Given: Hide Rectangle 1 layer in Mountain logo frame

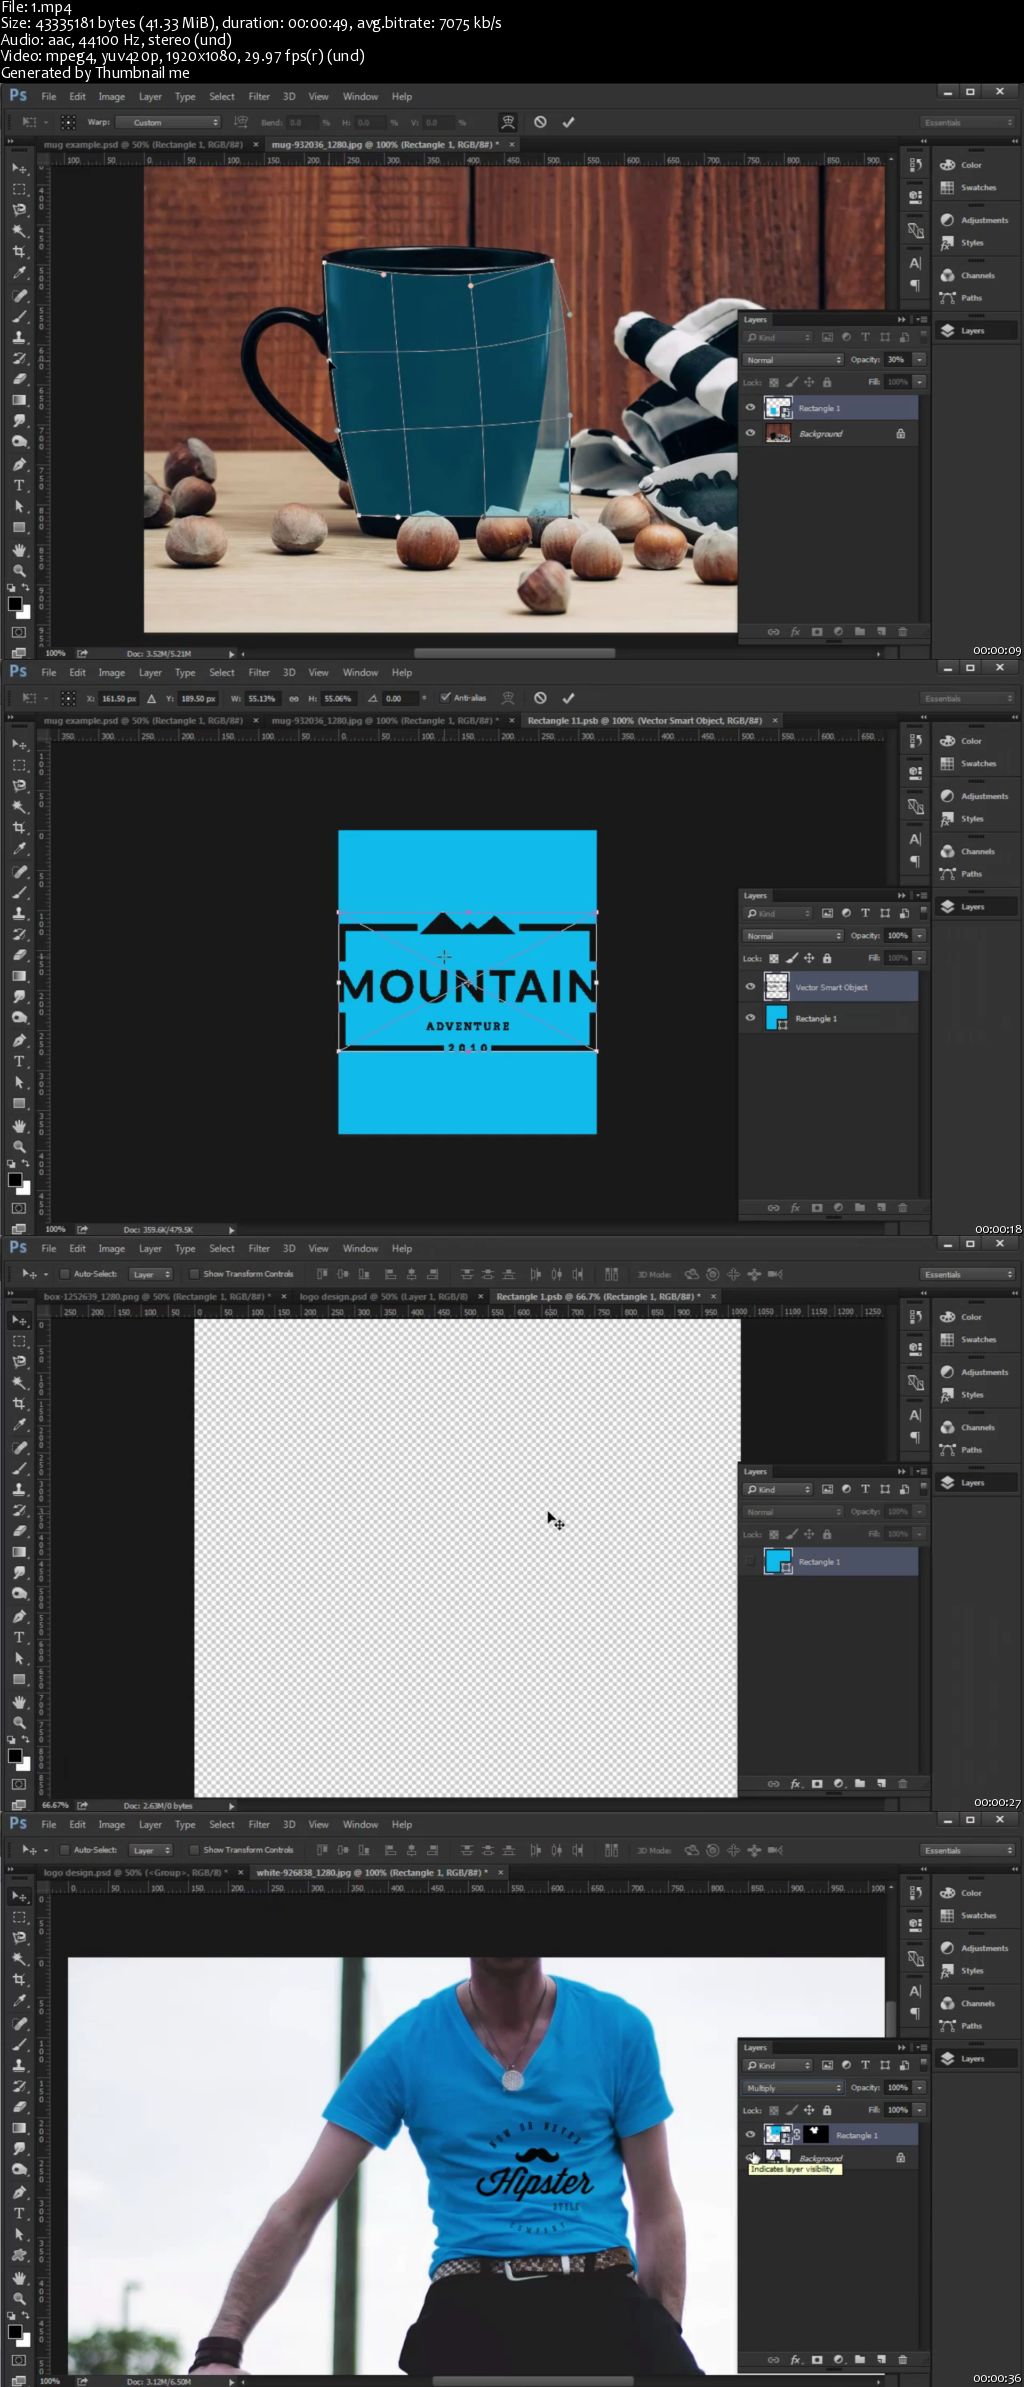Looking at the screenshot, I should click(750, 1018).
